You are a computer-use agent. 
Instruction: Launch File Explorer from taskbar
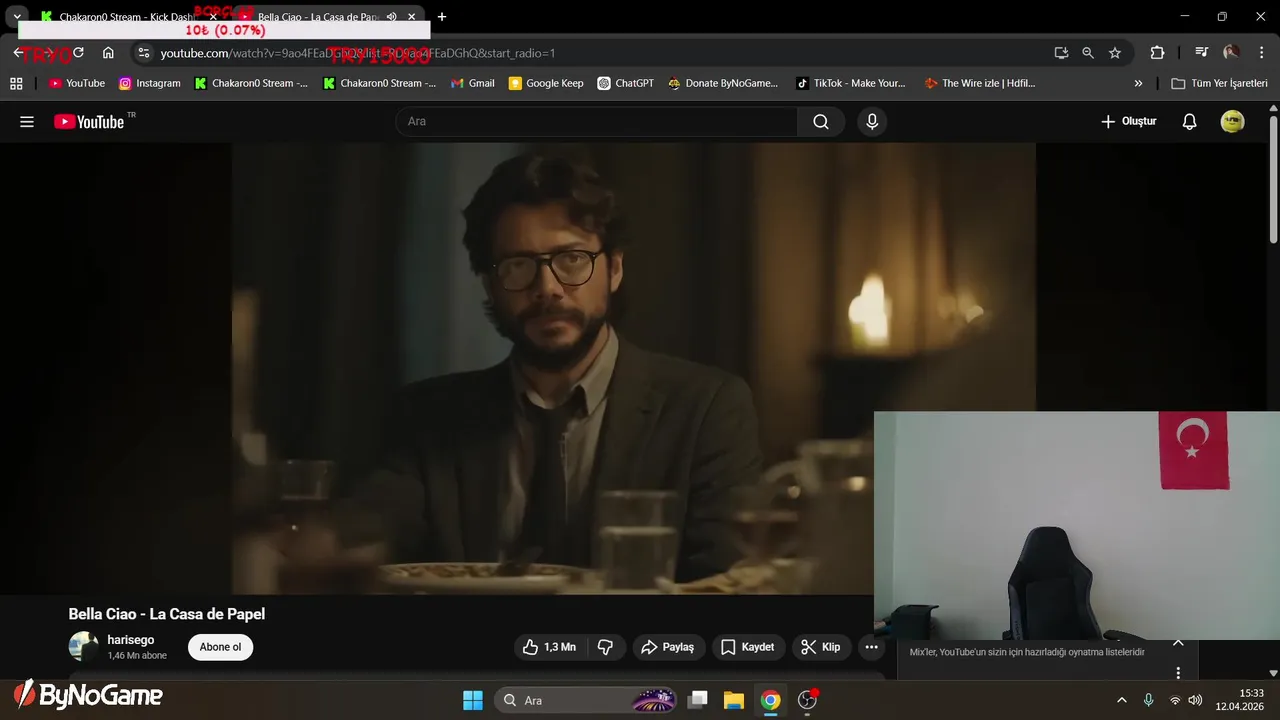pos(734,700)
